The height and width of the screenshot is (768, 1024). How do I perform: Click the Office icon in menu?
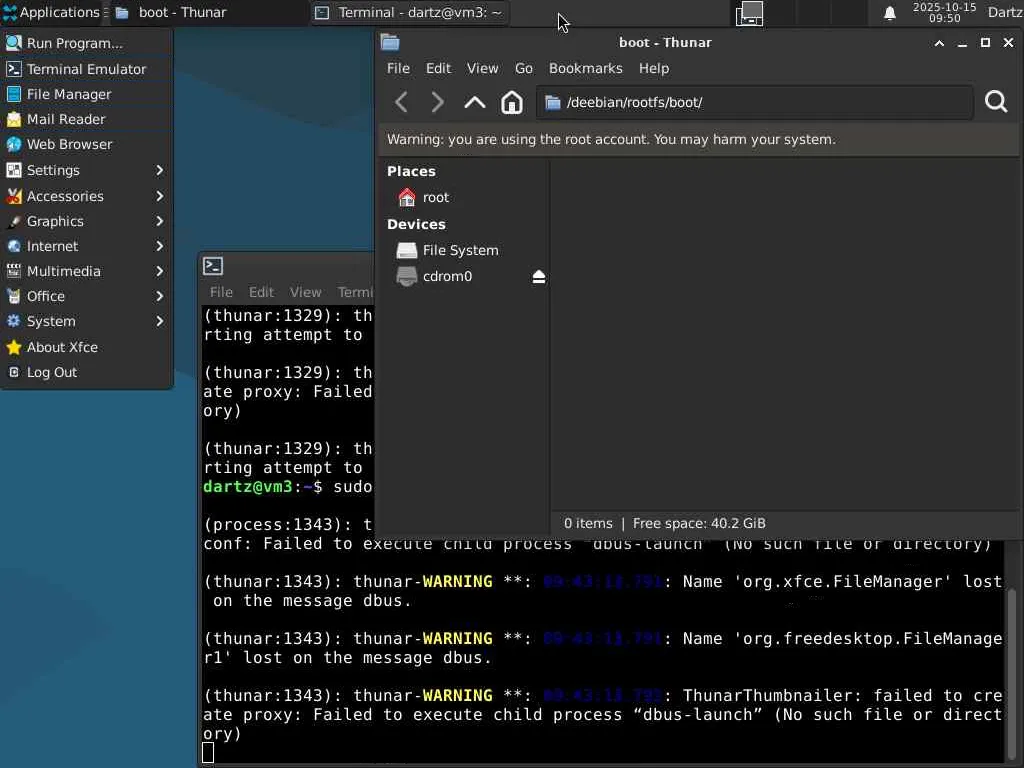pyautogui.click(x=14, y=296)
